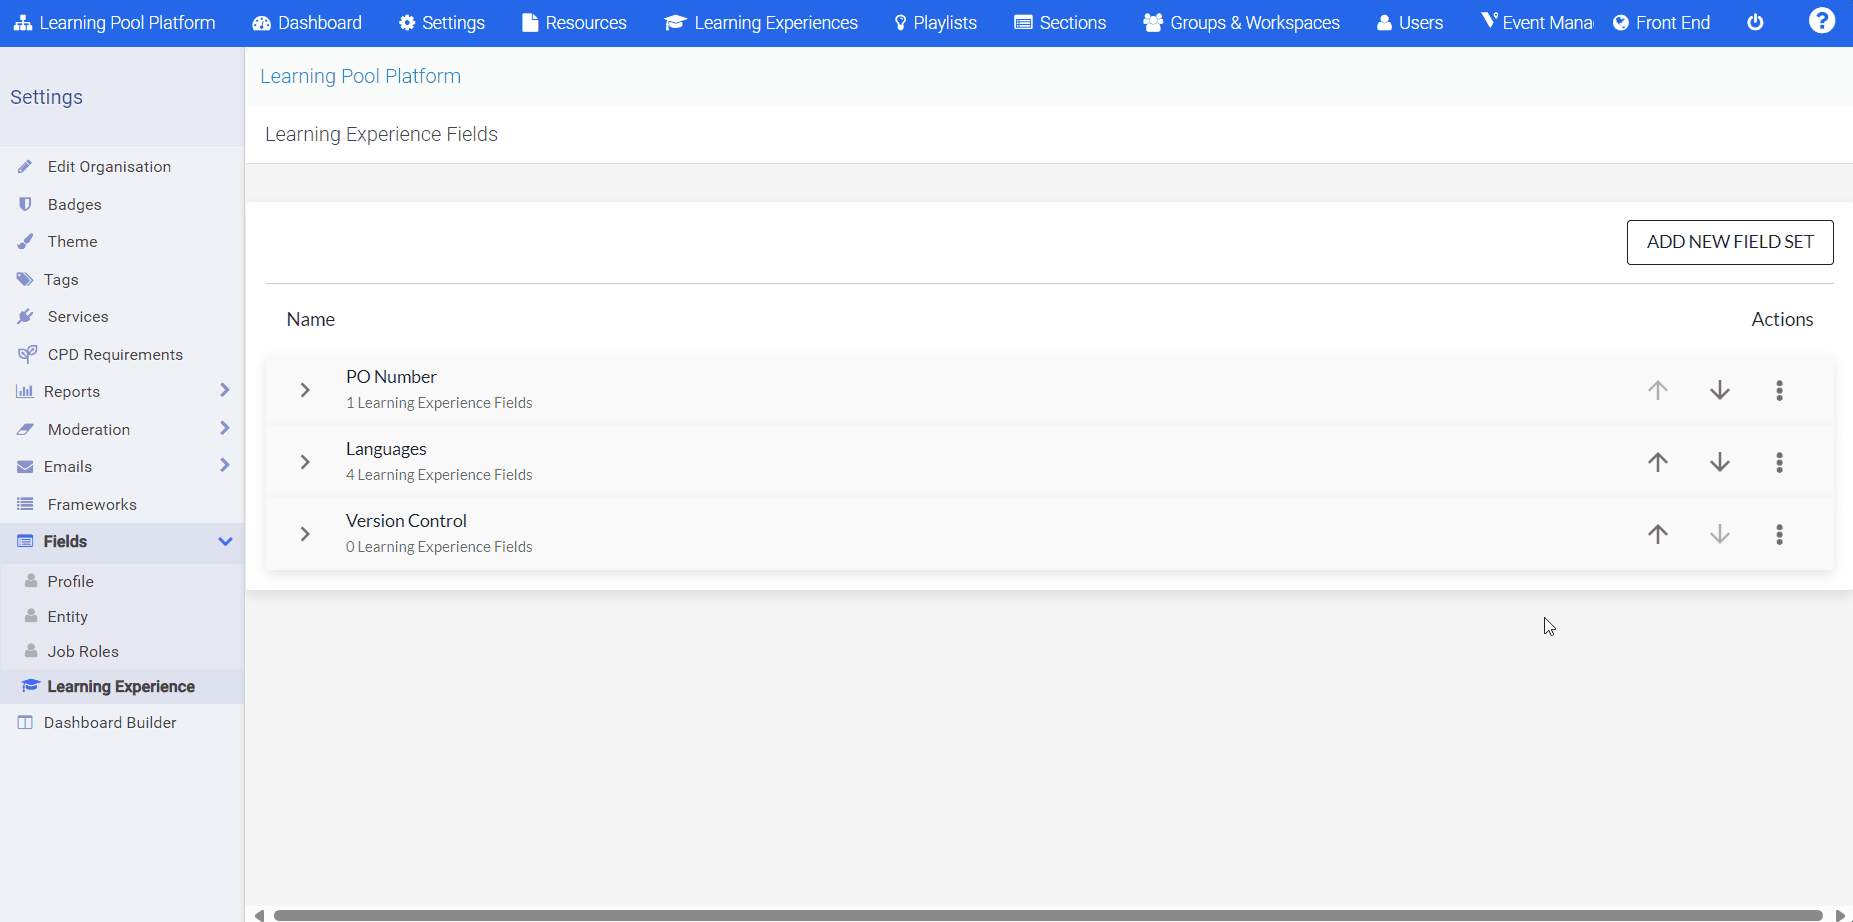Expand the Languages field set

click(304, 462)
